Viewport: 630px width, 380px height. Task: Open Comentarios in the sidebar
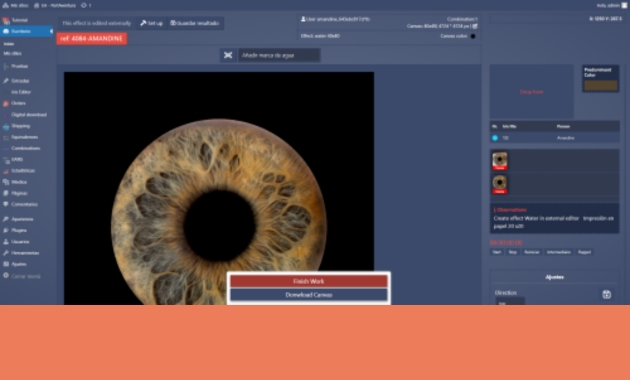(25, 204)
